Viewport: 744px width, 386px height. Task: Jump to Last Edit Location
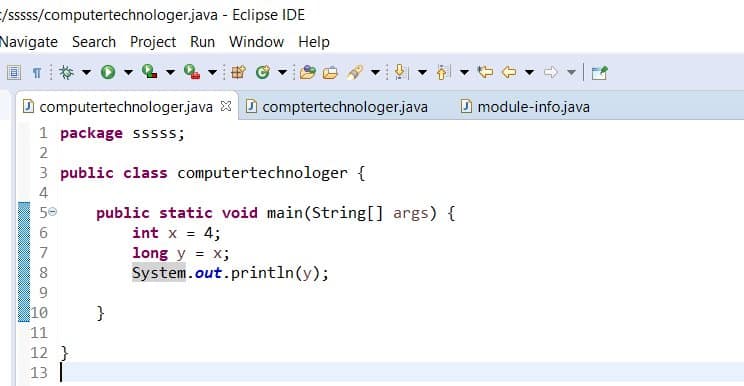click(x=485, y=72)
